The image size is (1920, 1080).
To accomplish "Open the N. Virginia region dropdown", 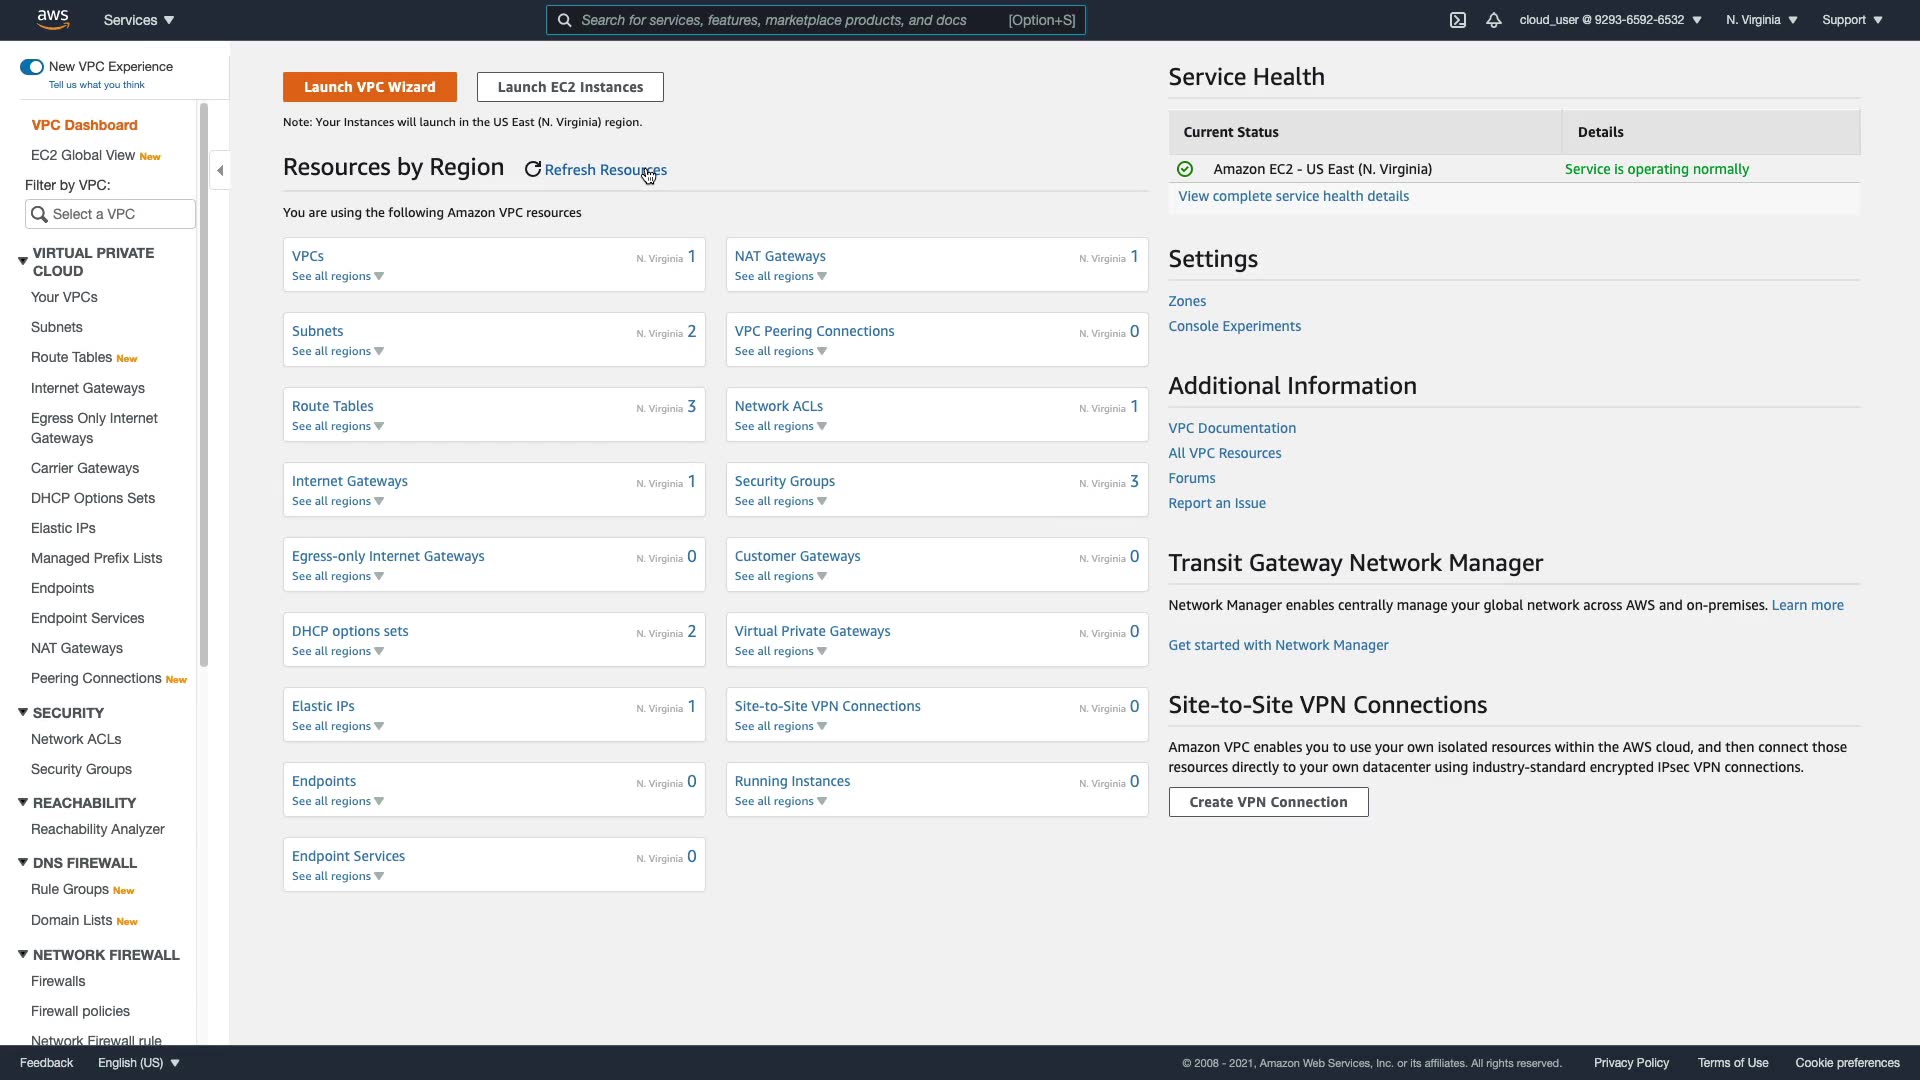I will click(x=1761, y=20).
